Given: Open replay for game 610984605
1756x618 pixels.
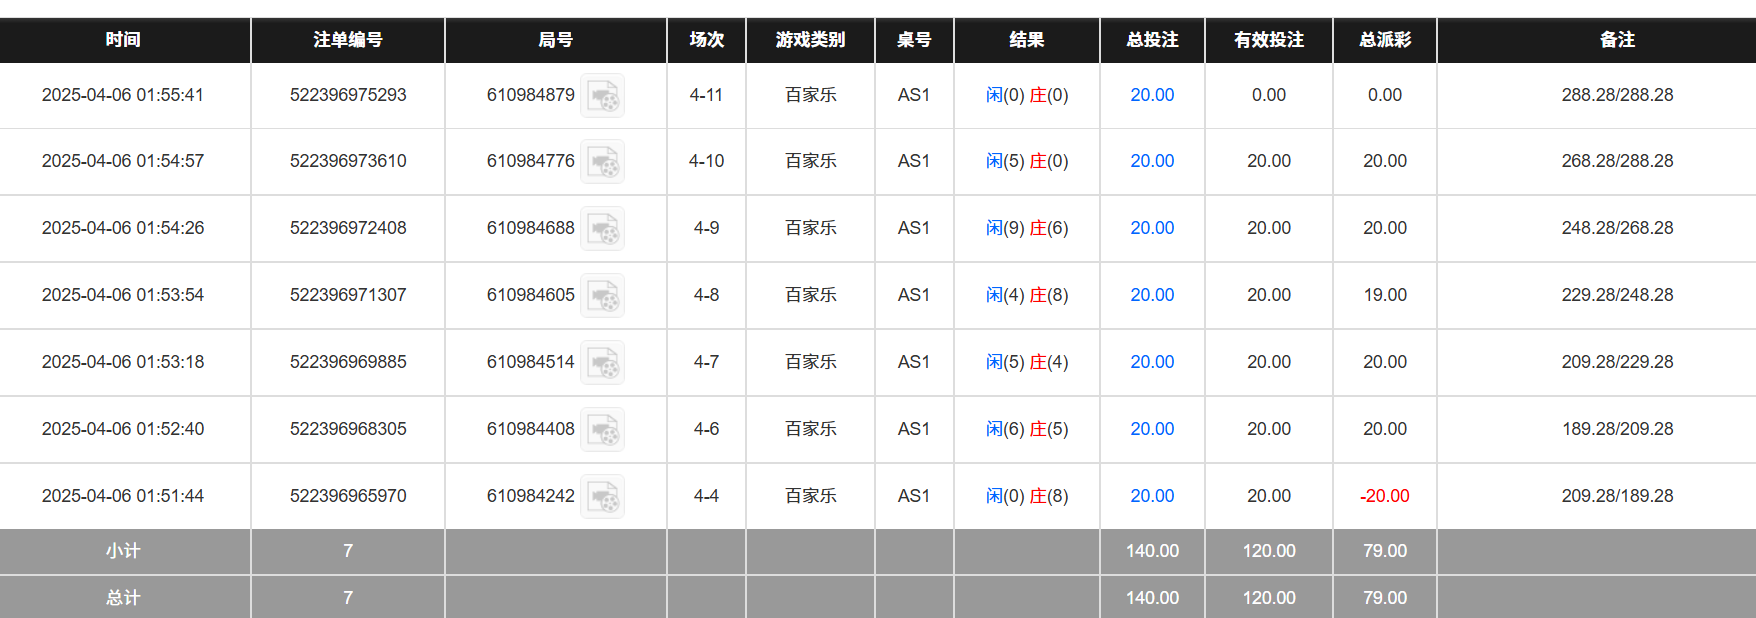Looking at the screenshot, I should point(602,295).
